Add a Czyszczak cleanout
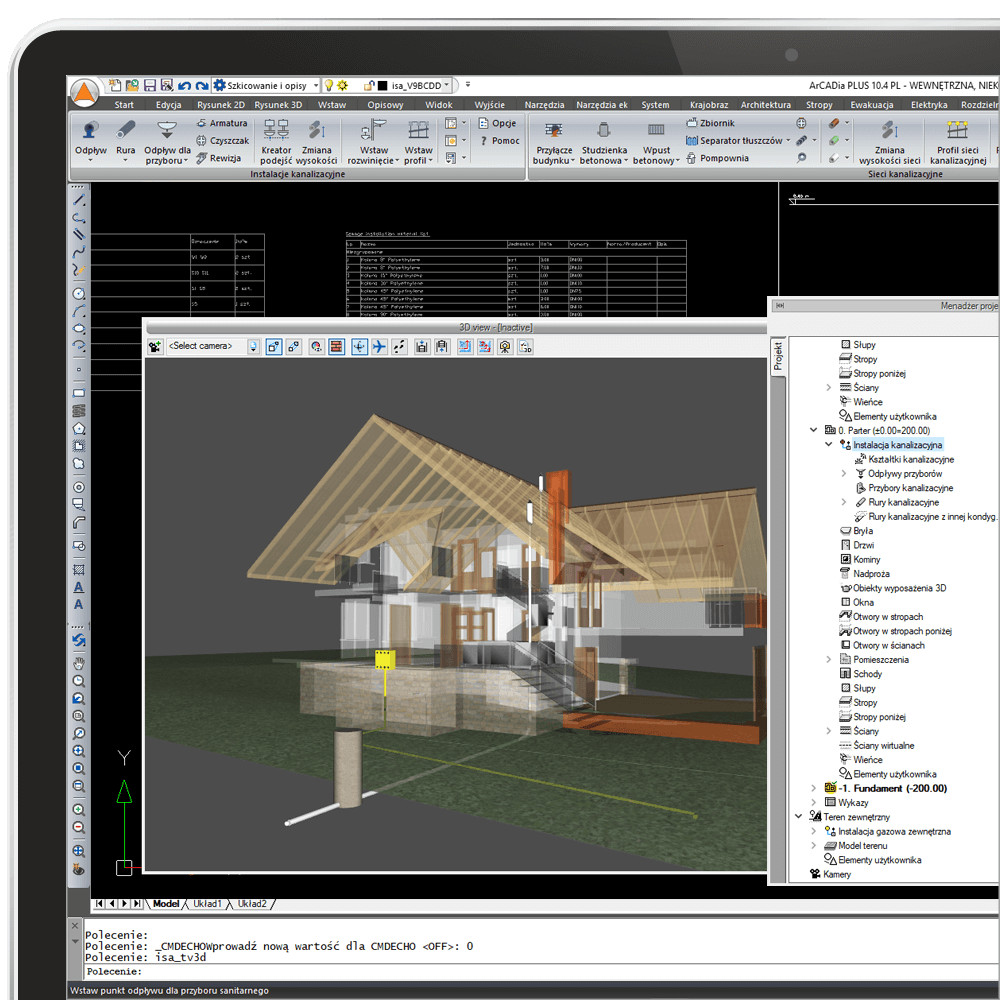Image resolution: width=1000 pixels, height=1000 pixels. (x=222, y=140)
